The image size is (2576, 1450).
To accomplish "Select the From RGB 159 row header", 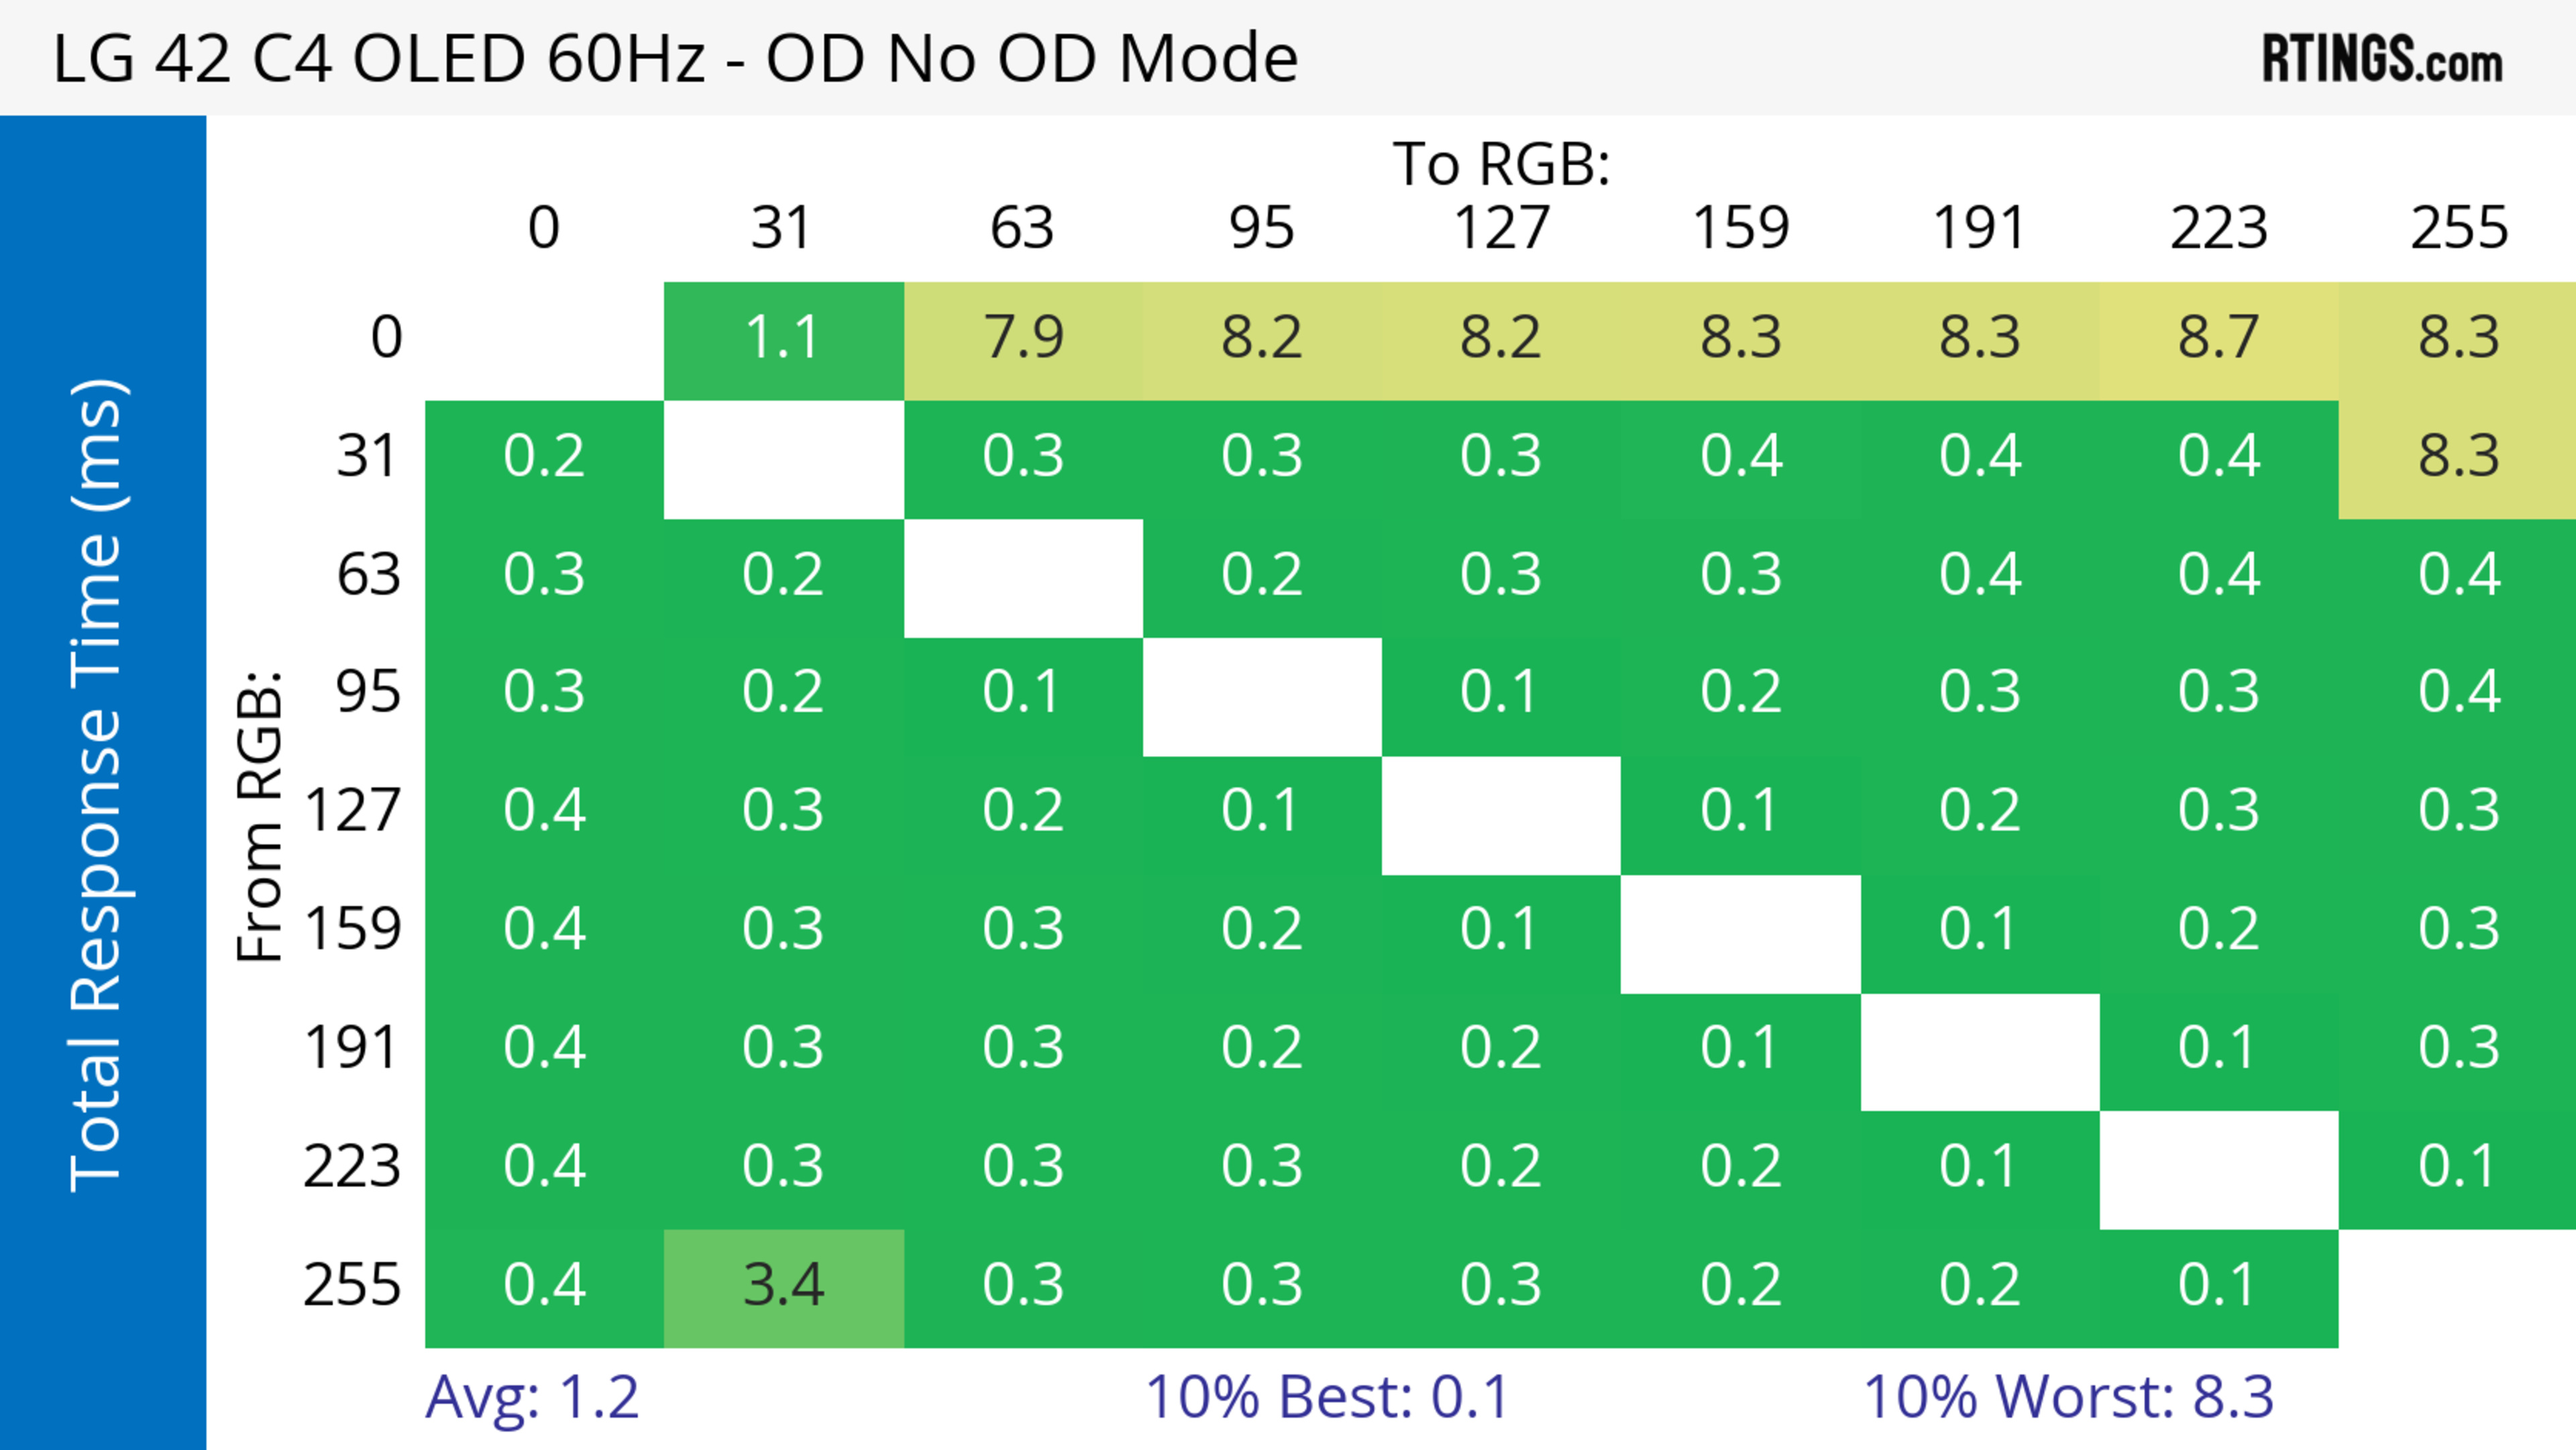I will (352, 929).
